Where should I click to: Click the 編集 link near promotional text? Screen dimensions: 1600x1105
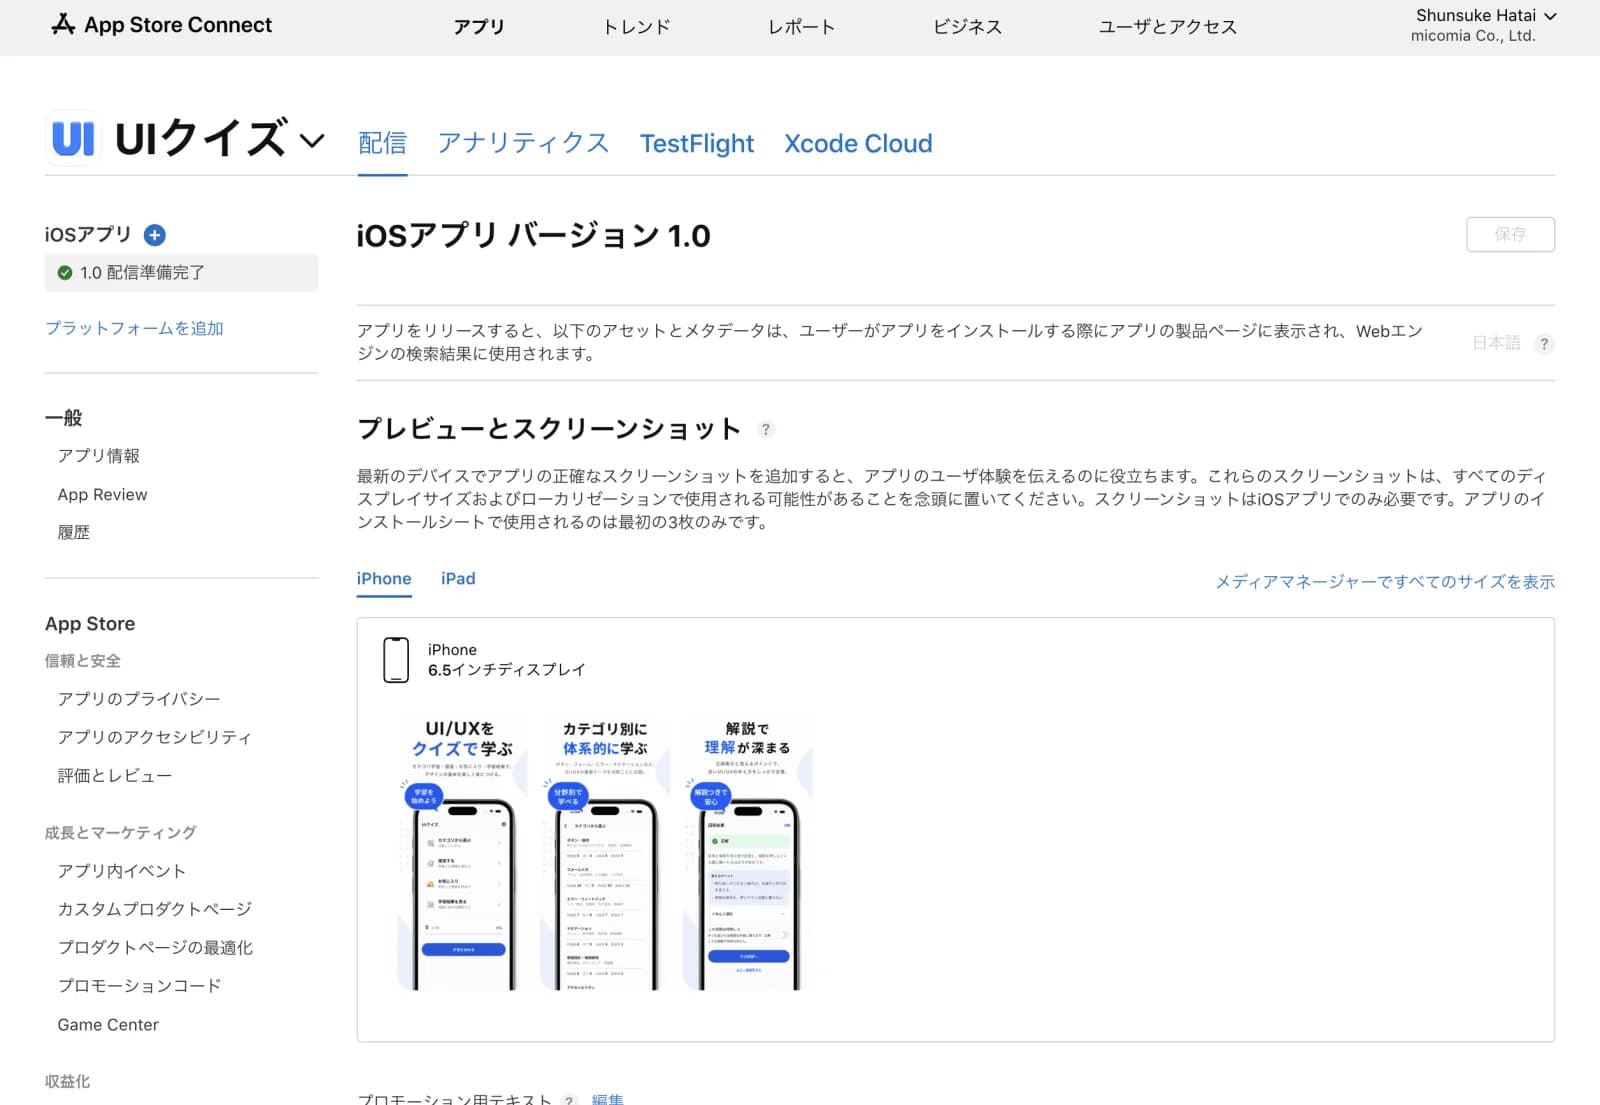608,1099
